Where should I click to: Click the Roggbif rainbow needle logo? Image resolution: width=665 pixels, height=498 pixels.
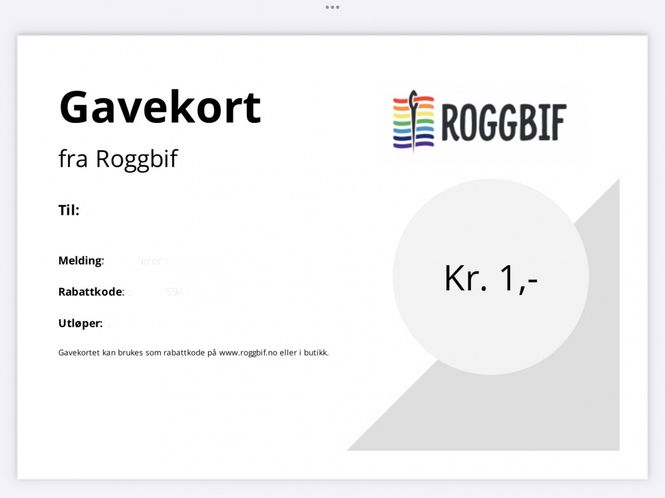click(414, 121)
